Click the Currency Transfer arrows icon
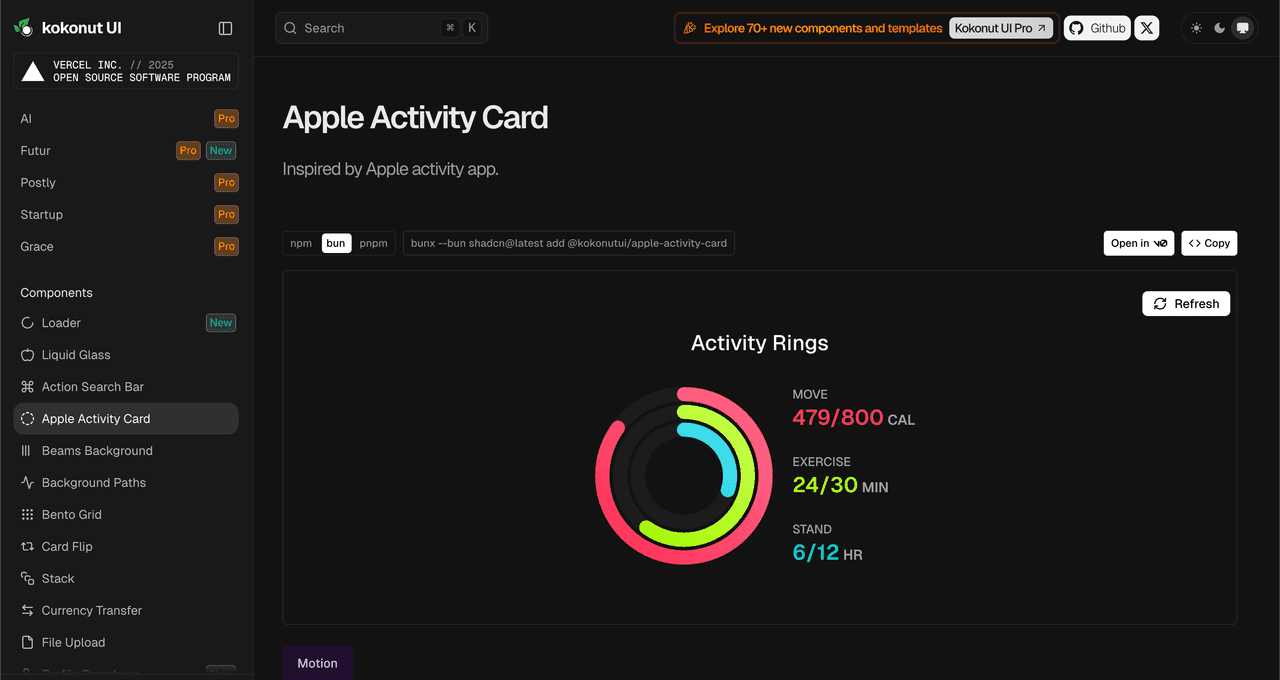This screenshot has width=1280, height=680. 27,611
